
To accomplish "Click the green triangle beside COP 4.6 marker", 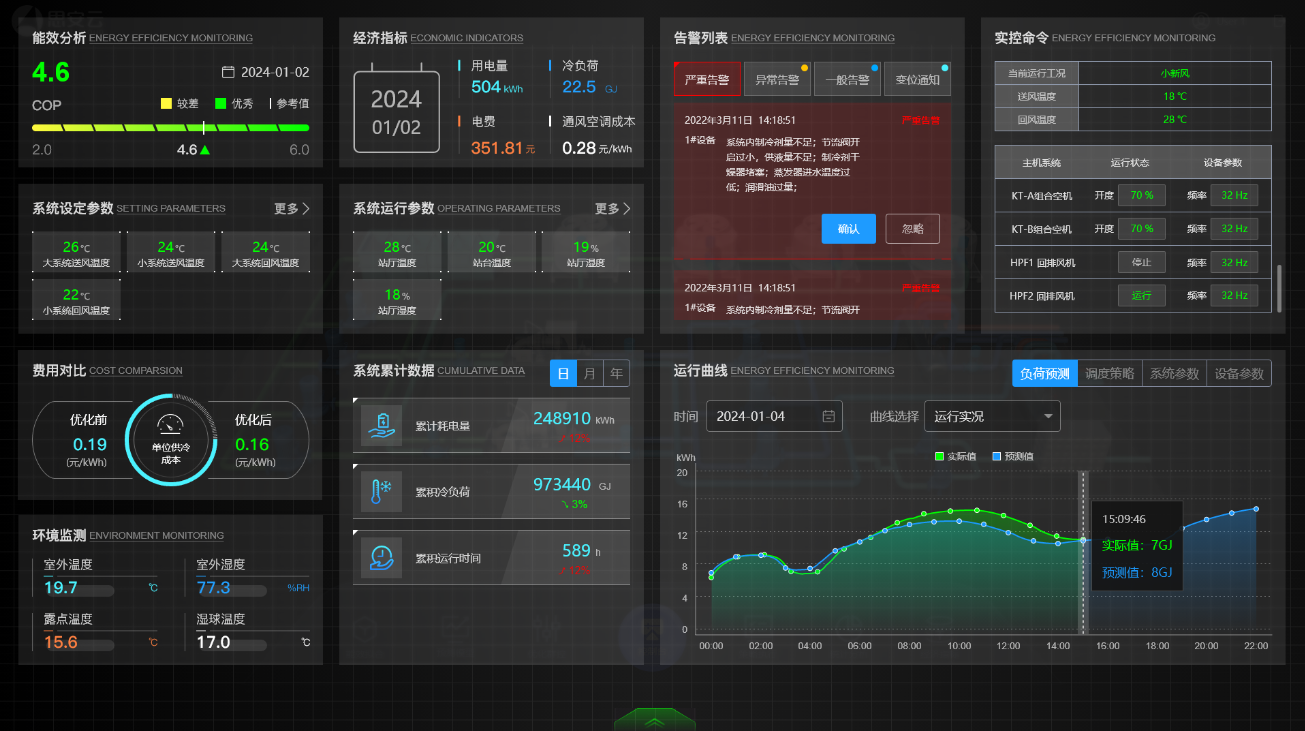I will click(x=205, y=150).
